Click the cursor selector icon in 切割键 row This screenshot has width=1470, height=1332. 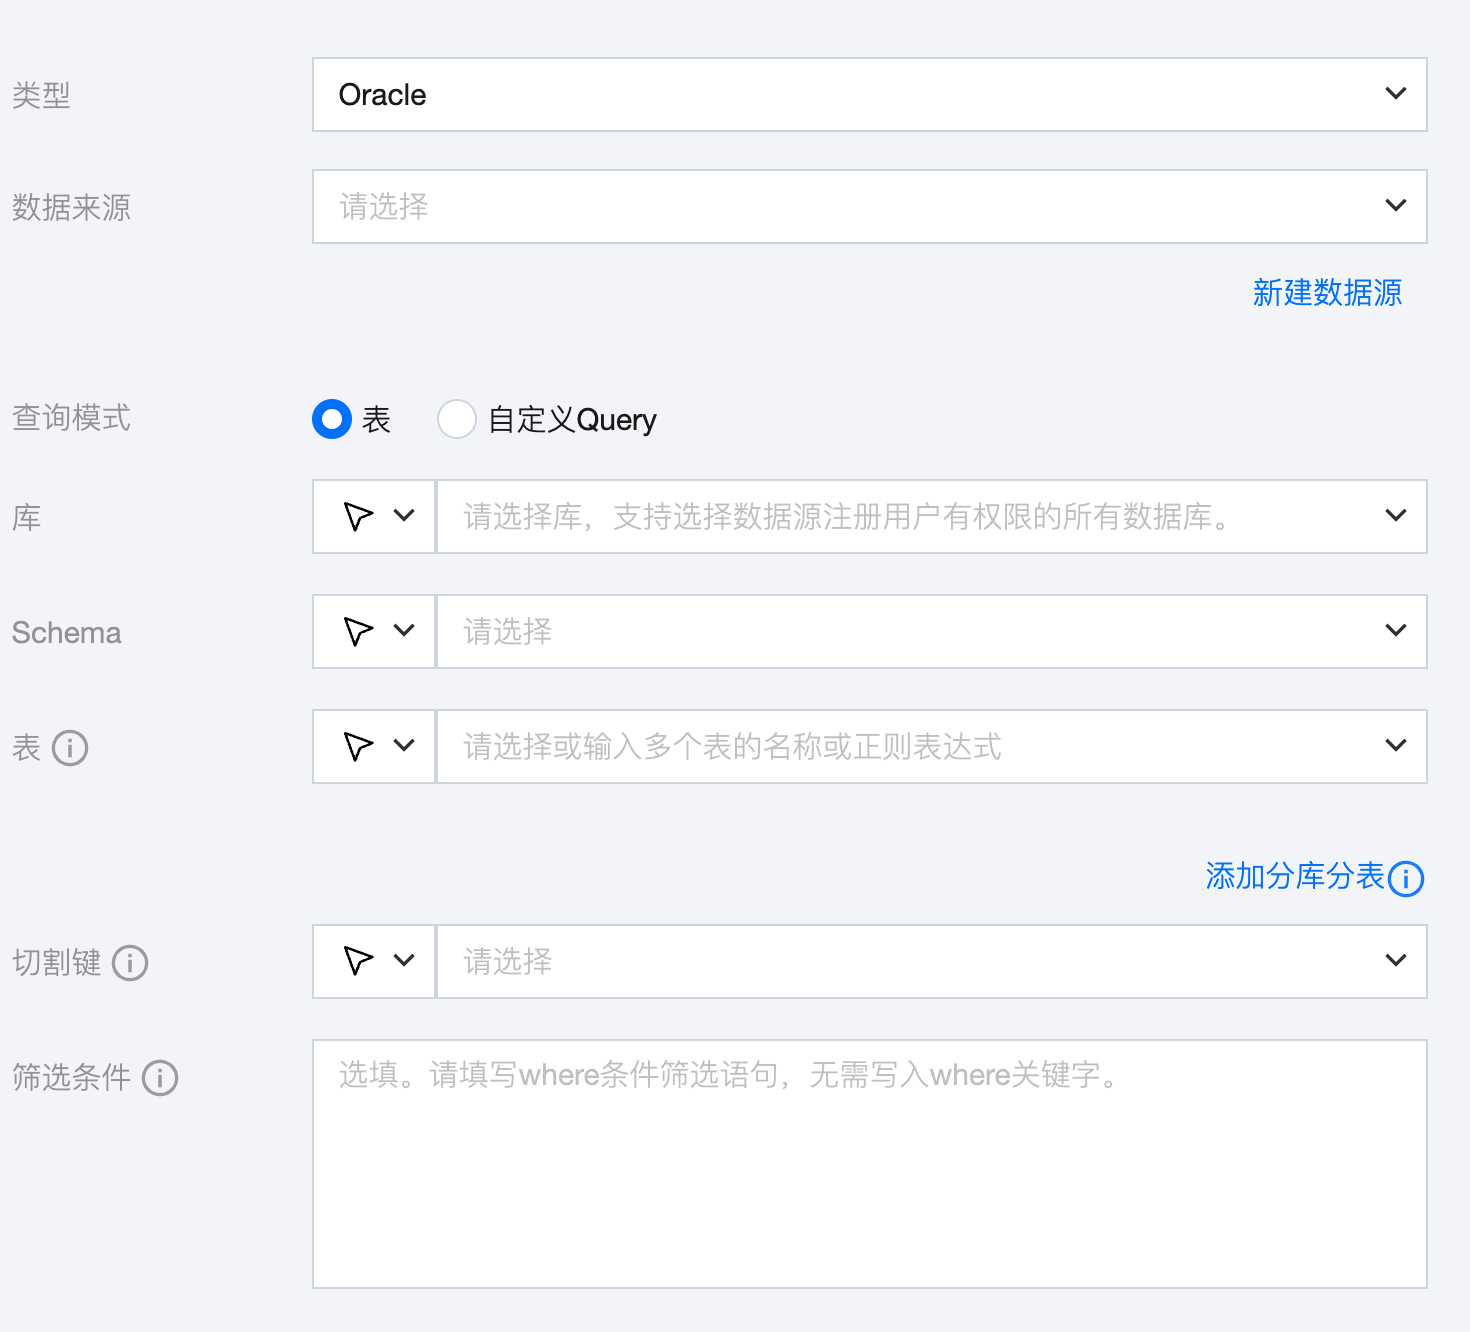tap(358, 961)
